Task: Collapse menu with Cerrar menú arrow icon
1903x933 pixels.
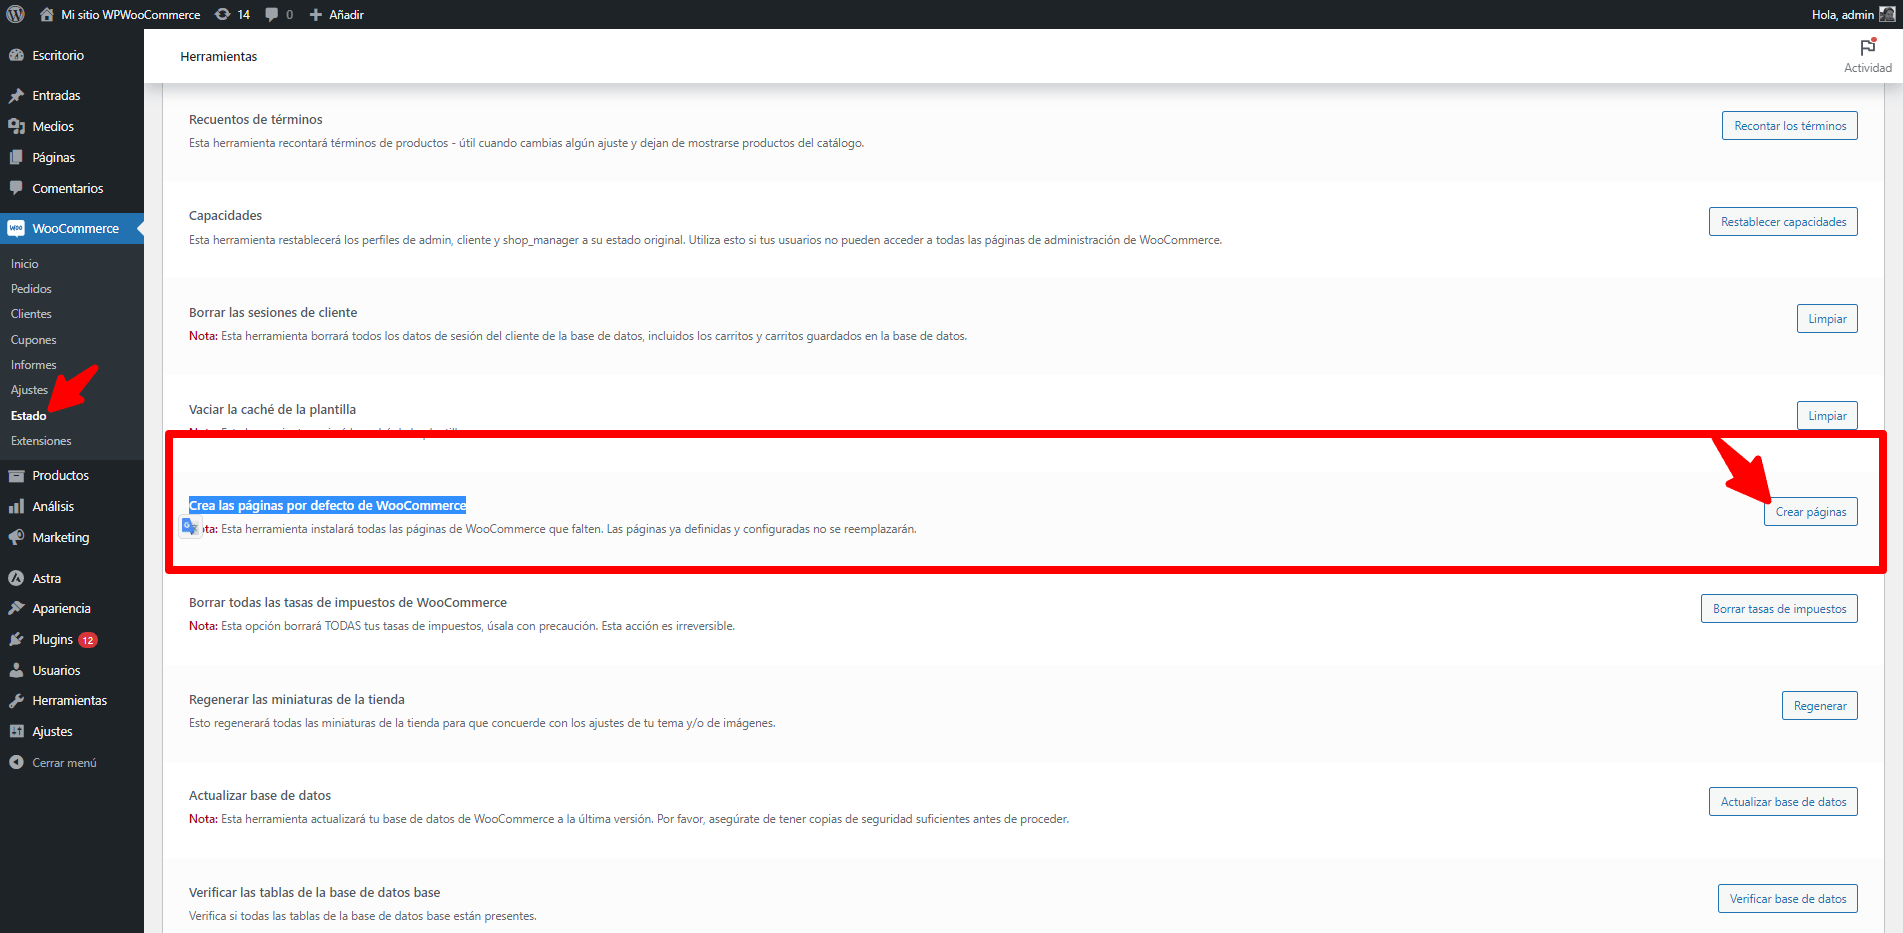Action: coord(16,762)
